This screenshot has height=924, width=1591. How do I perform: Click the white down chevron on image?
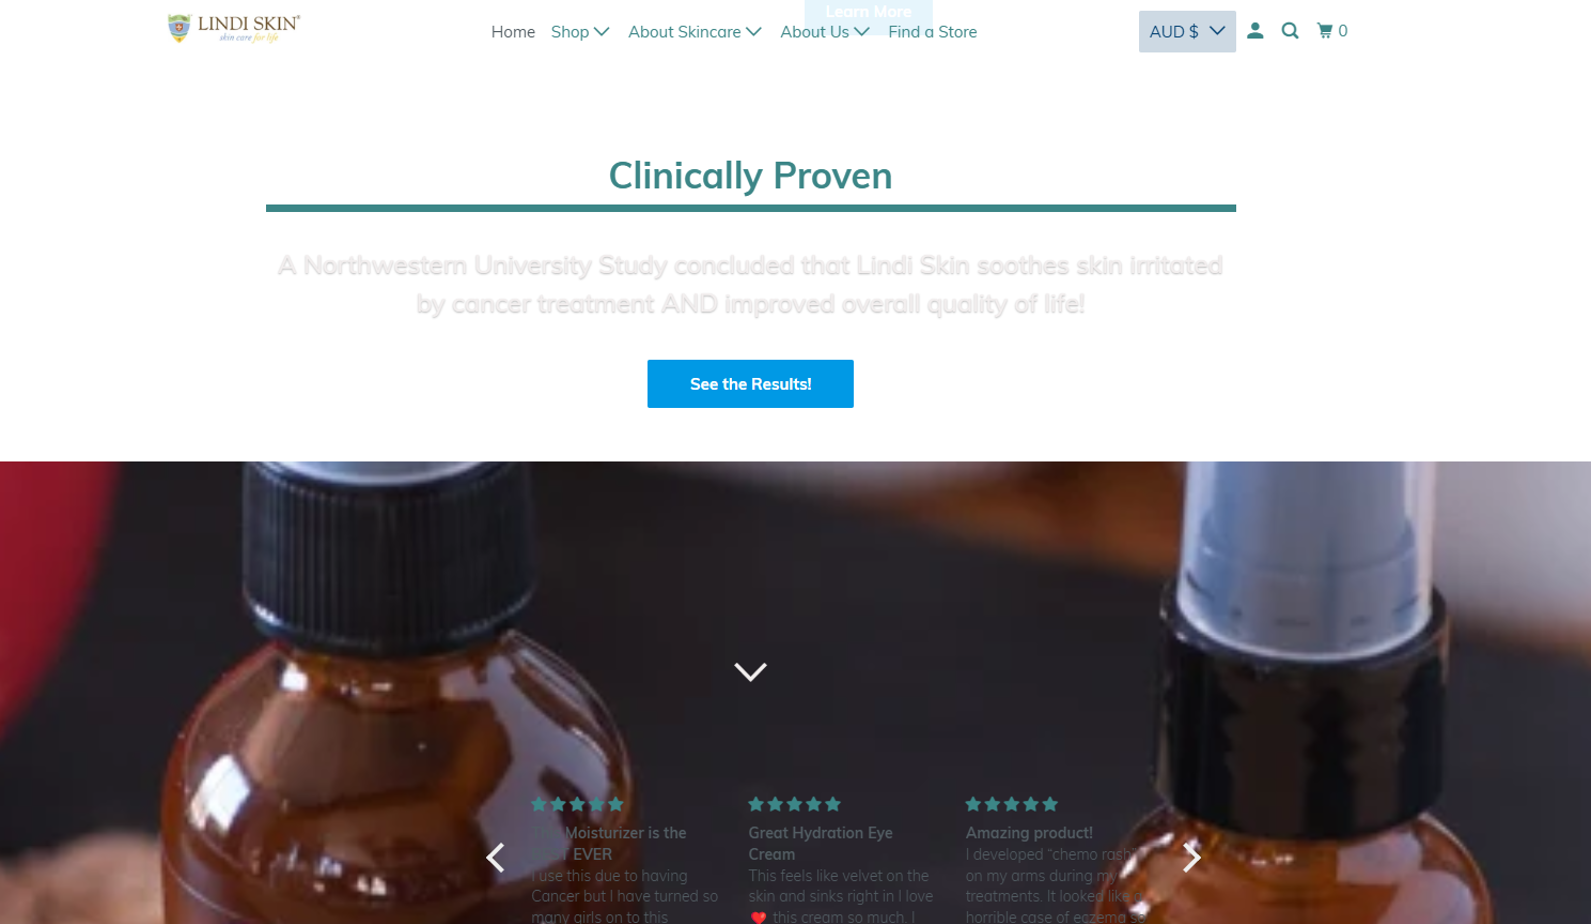[x=750, y=671]
